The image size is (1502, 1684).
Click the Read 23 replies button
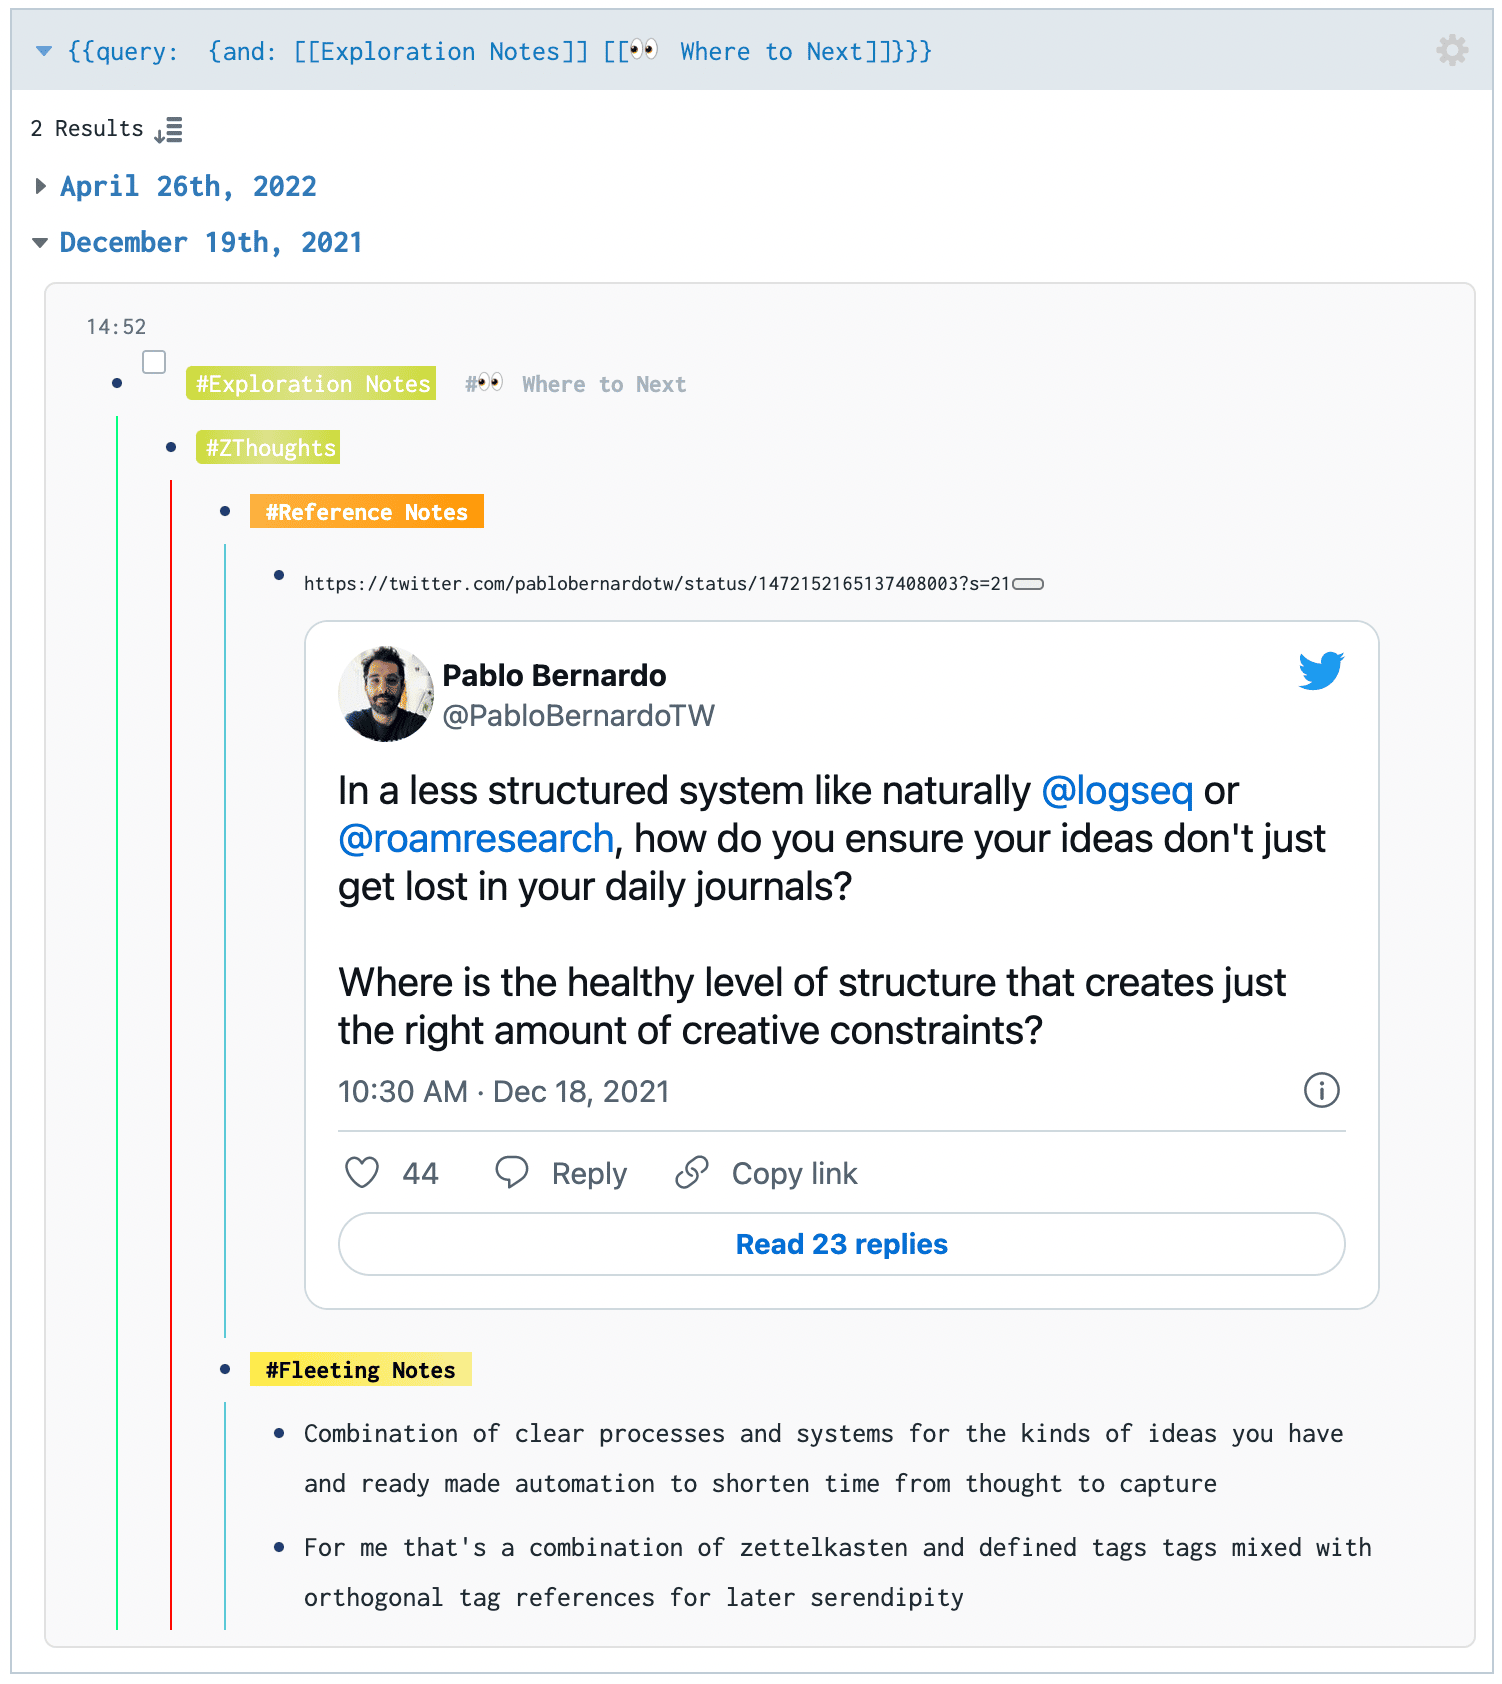(x=842, y=1244)
